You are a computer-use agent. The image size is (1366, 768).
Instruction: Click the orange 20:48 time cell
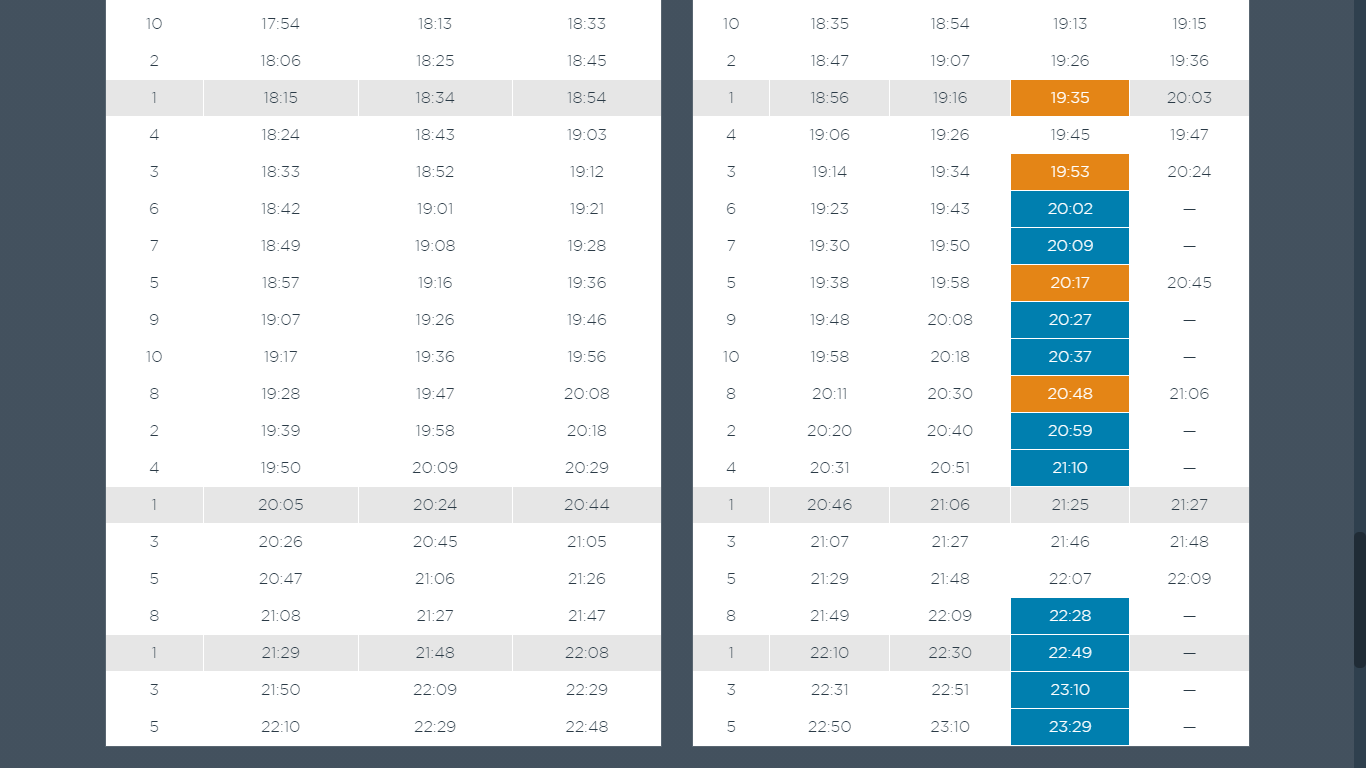coord(1070,394)
